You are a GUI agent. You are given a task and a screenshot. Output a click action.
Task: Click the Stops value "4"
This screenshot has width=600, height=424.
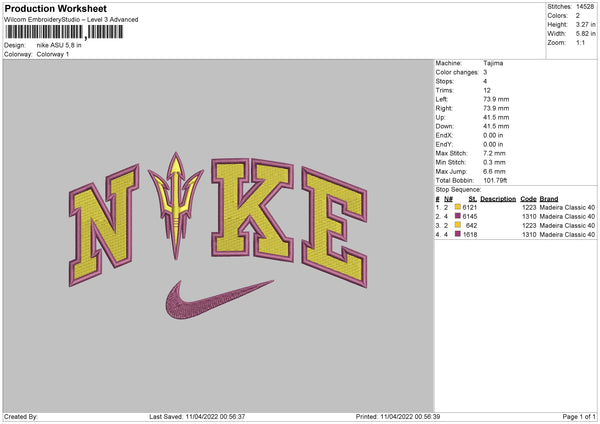(485, 81)
